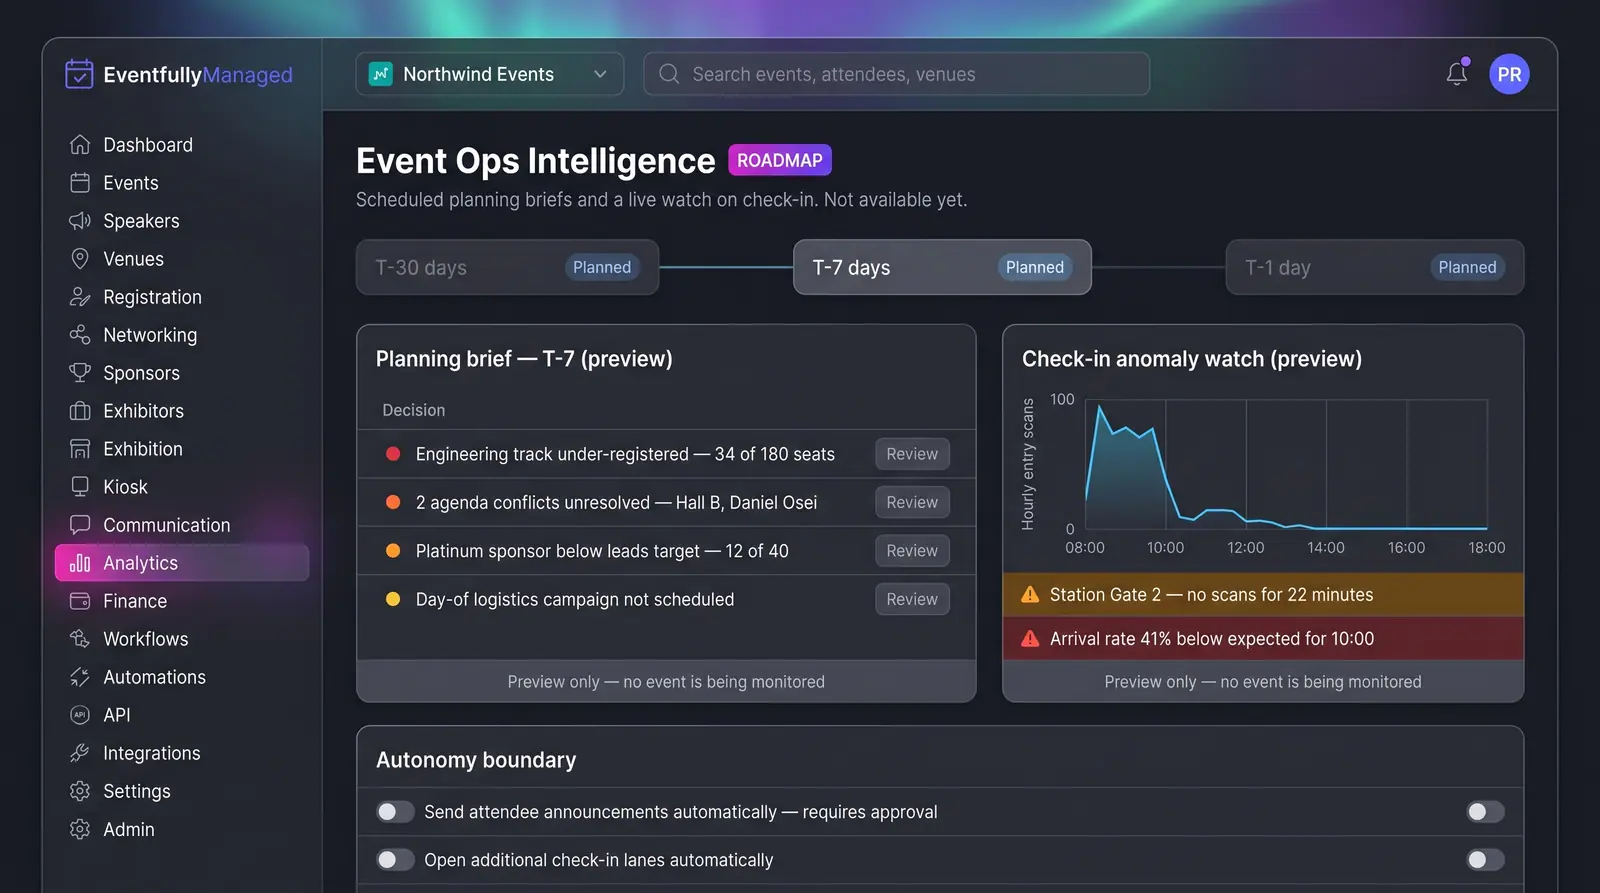Click the arrival rate red alert icon
The height and width of the screenshot is (893, 1600).
1030,639
